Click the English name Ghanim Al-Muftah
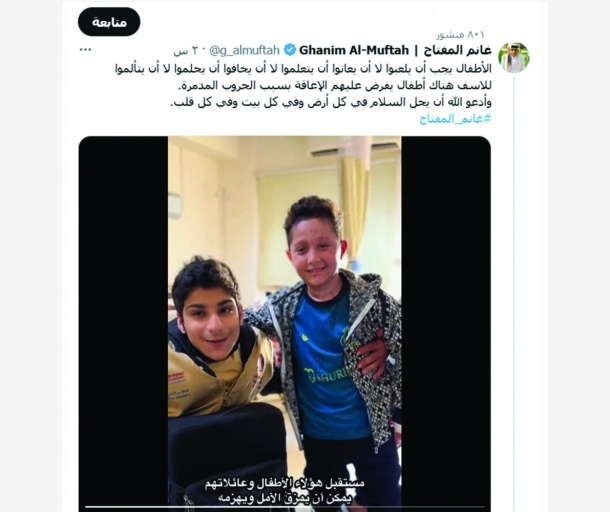610x512 pixels. pos(354,50)
